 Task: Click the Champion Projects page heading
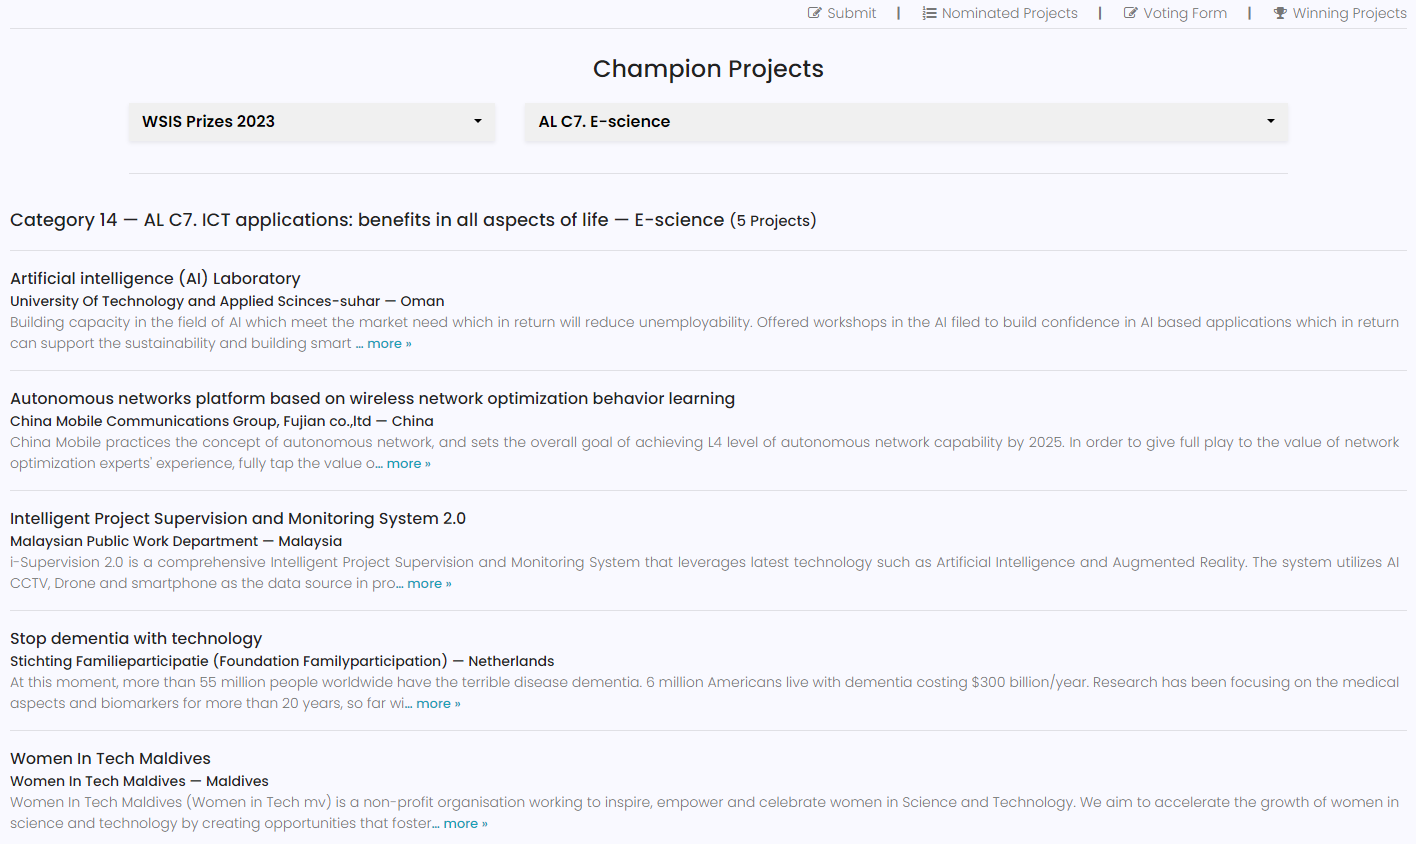[x=708, y=69]
